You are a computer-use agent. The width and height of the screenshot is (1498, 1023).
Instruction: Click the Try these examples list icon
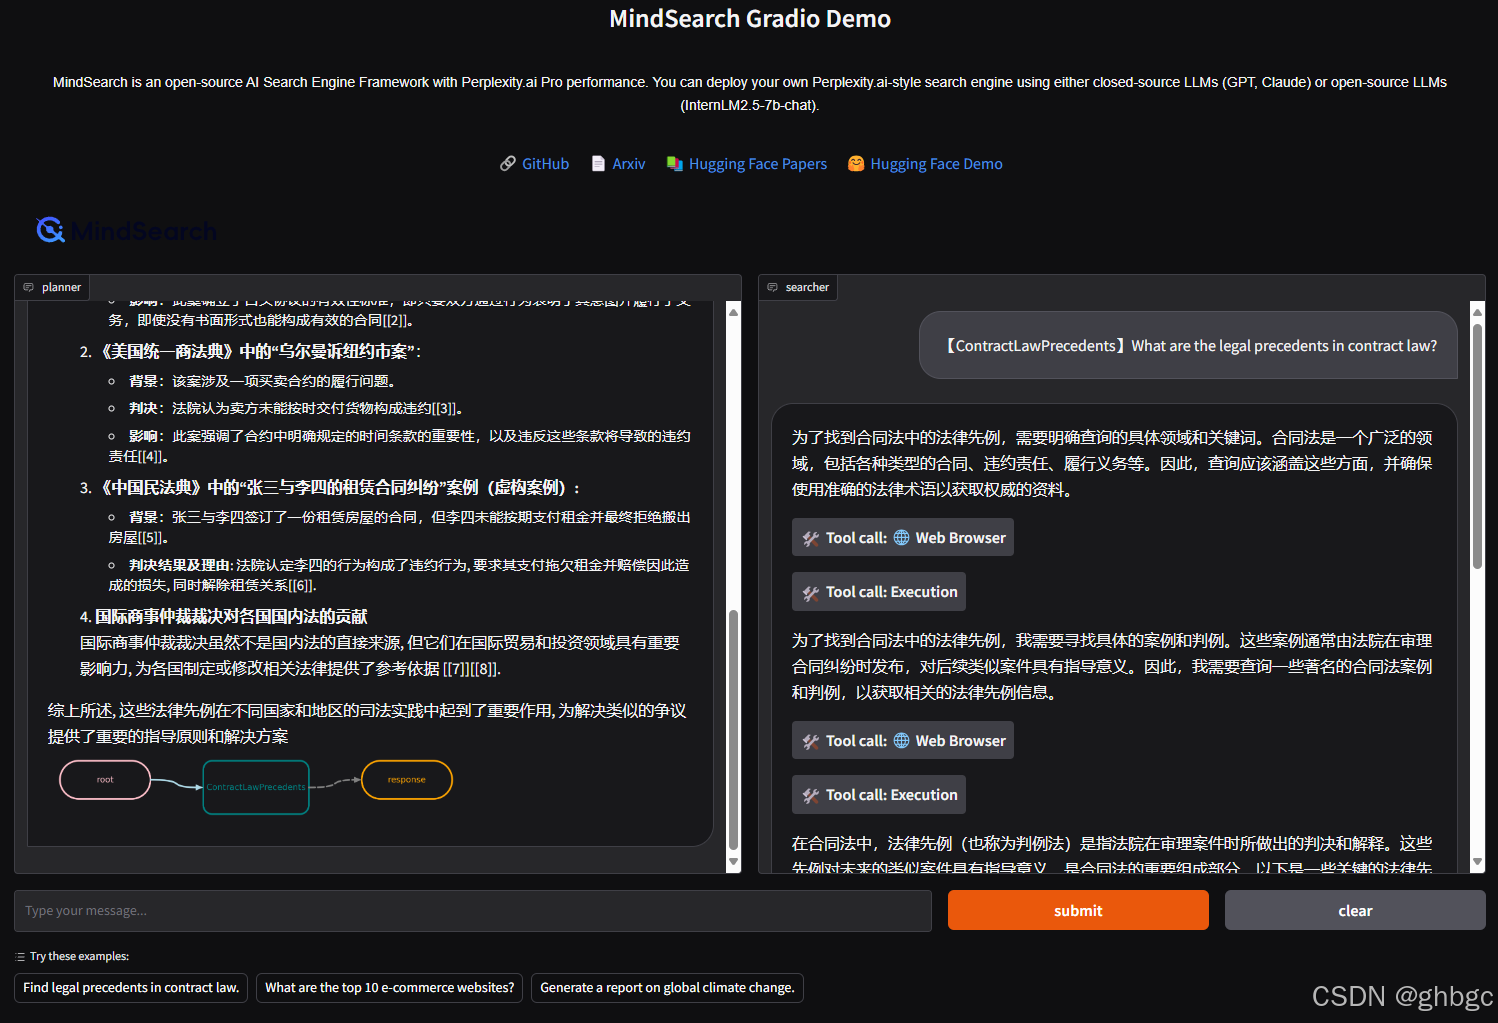(x=20, y=957)
